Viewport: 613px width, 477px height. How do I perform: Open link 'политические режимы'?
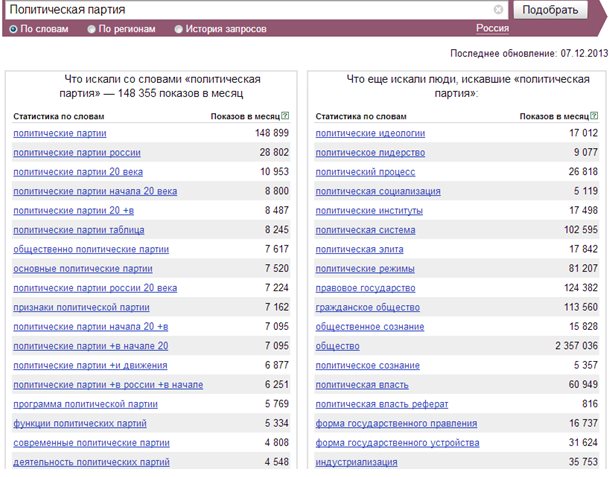point(365,269)
